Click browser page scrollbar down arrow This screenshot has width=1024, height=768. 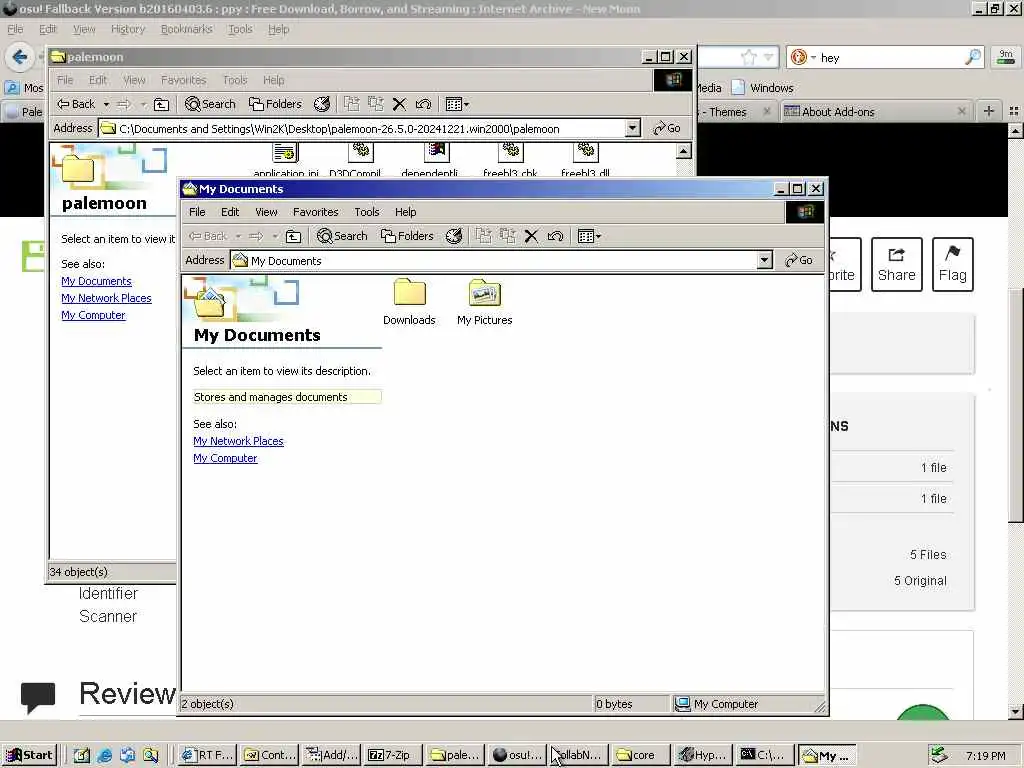[1015, 712]
